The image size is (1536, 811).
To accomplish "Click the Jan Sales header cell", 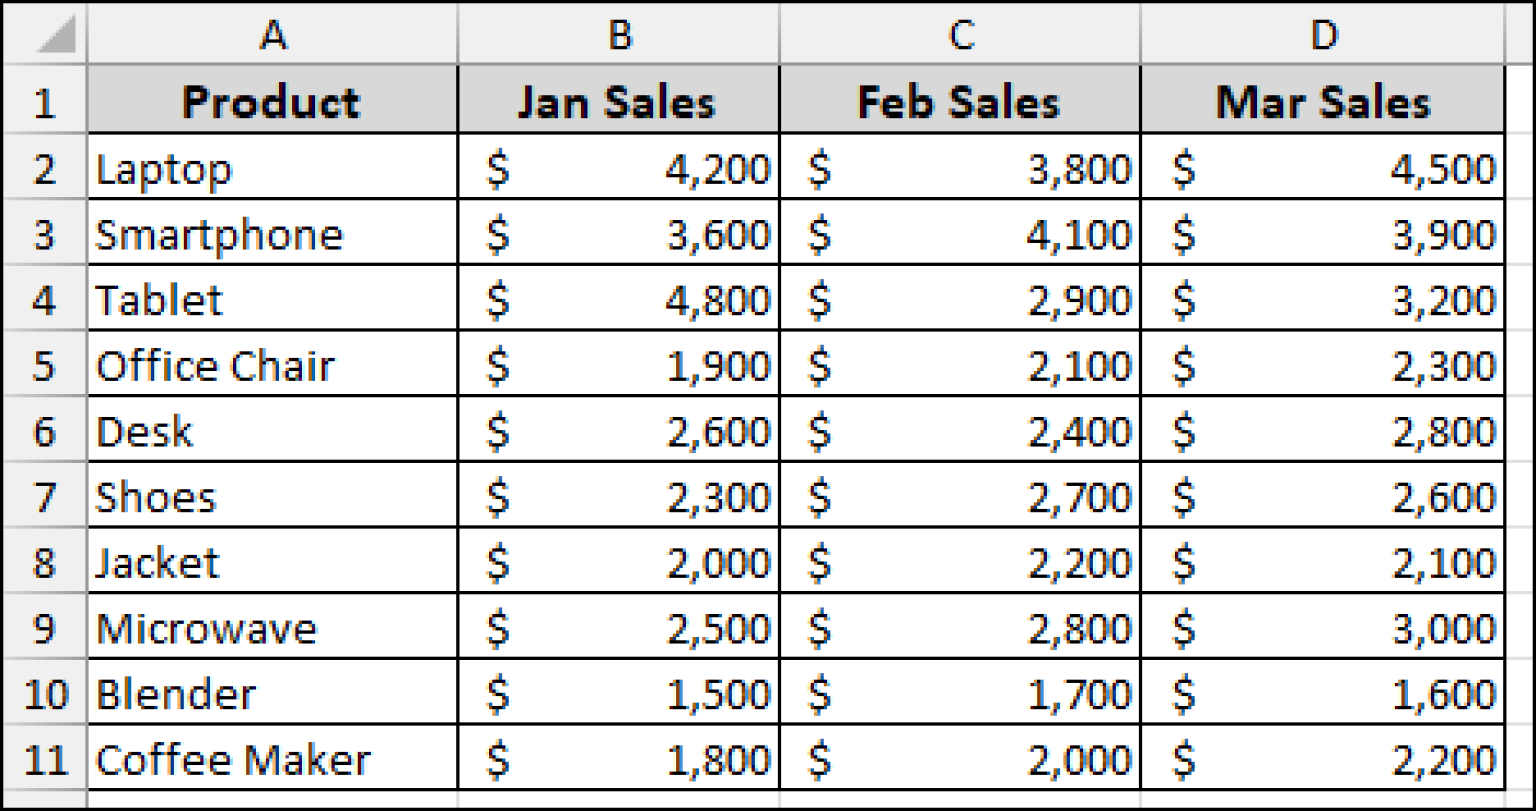I will pos(619,101).
